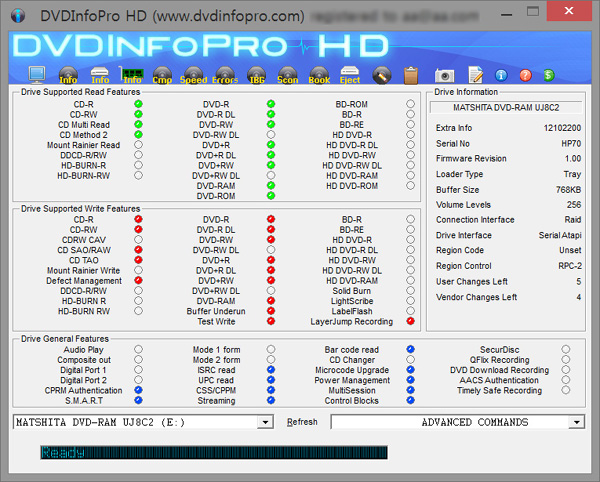Open the drive Info toolbar icon
Image resolution: width=600 pixels, height=482 pixels.
(100, 75)
